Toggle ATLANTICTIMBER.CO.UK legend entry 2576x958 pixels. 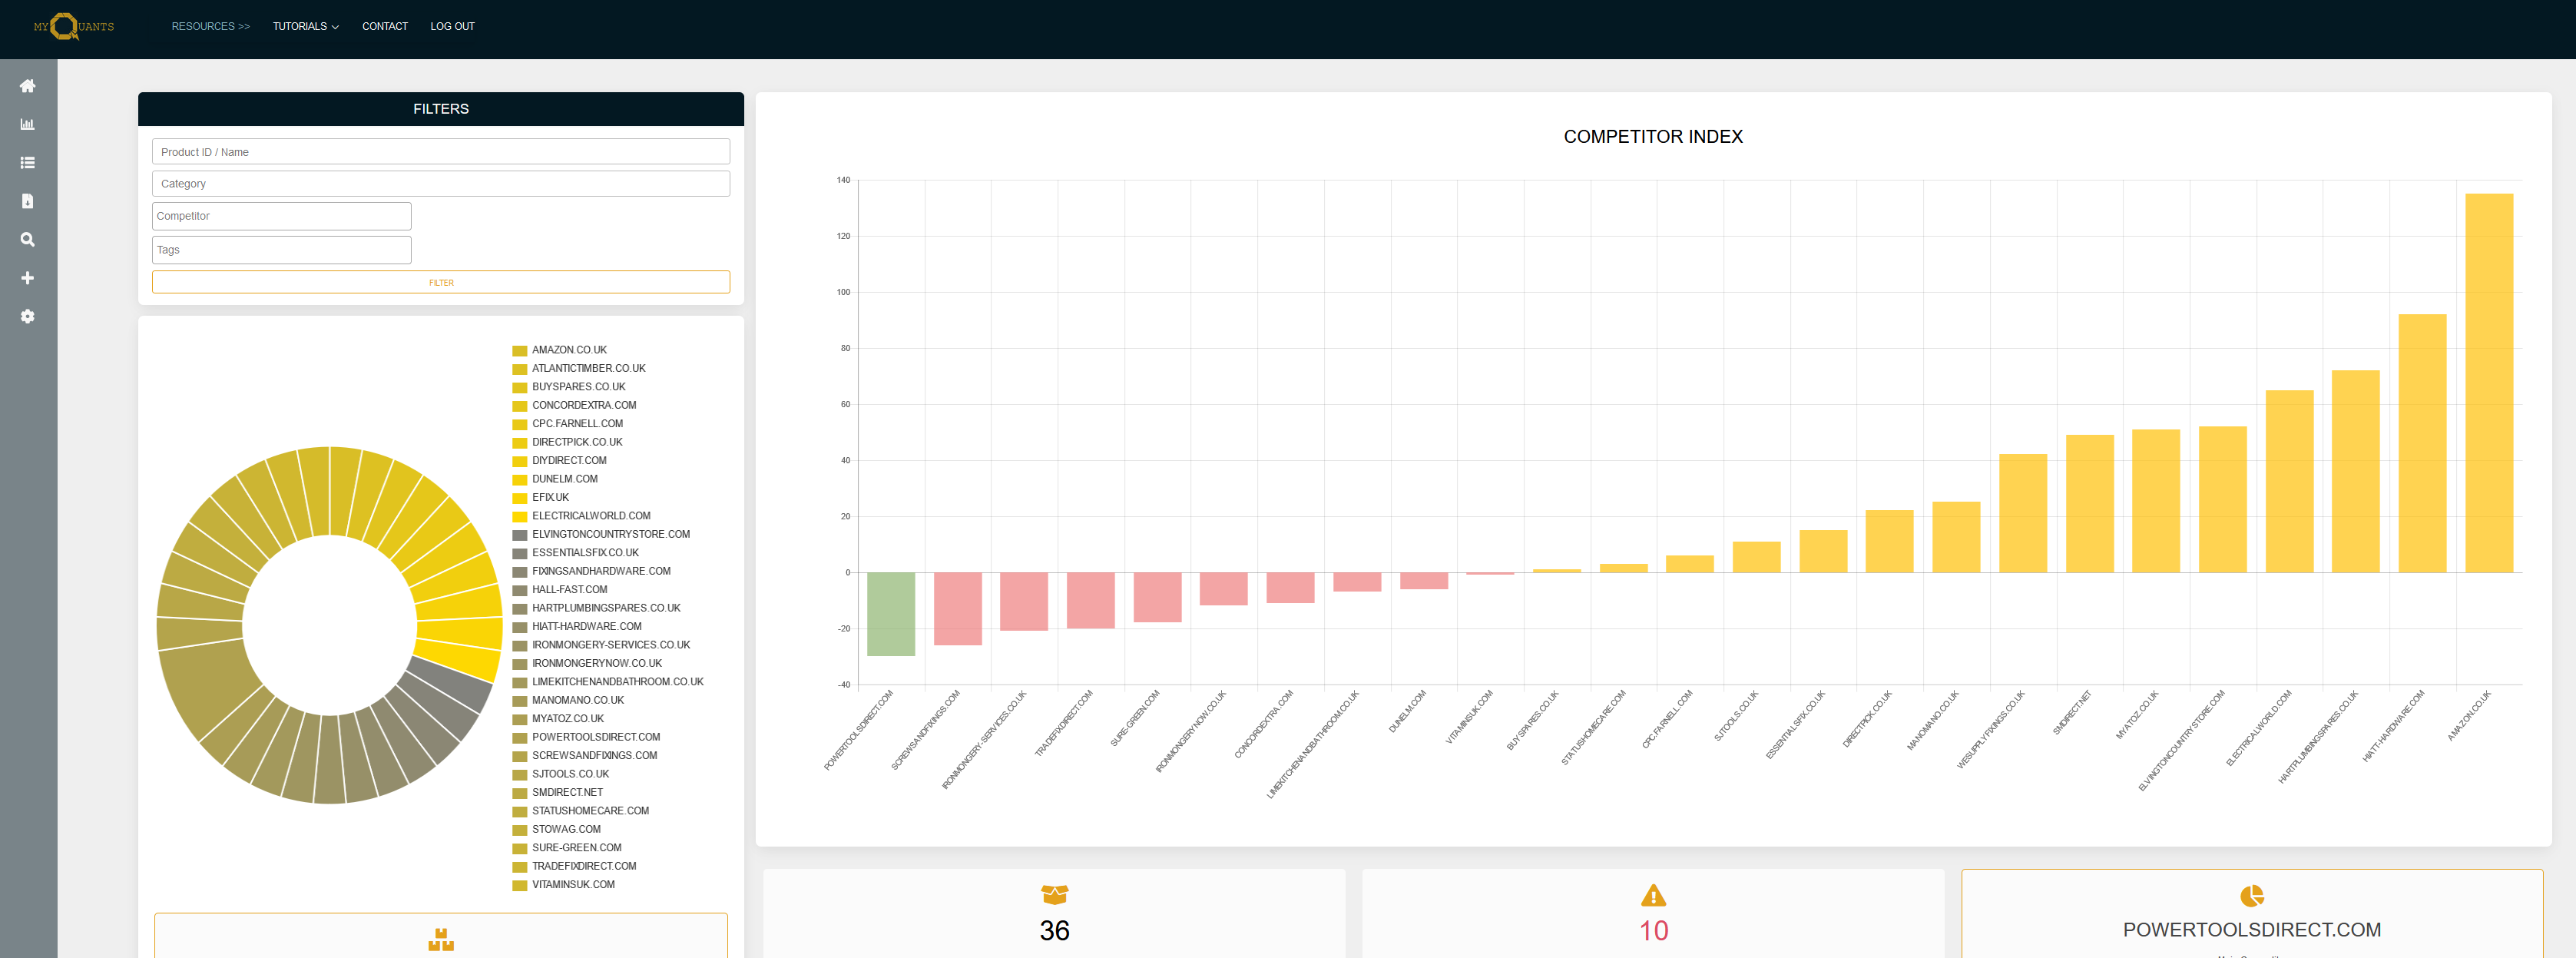(579, 369)
